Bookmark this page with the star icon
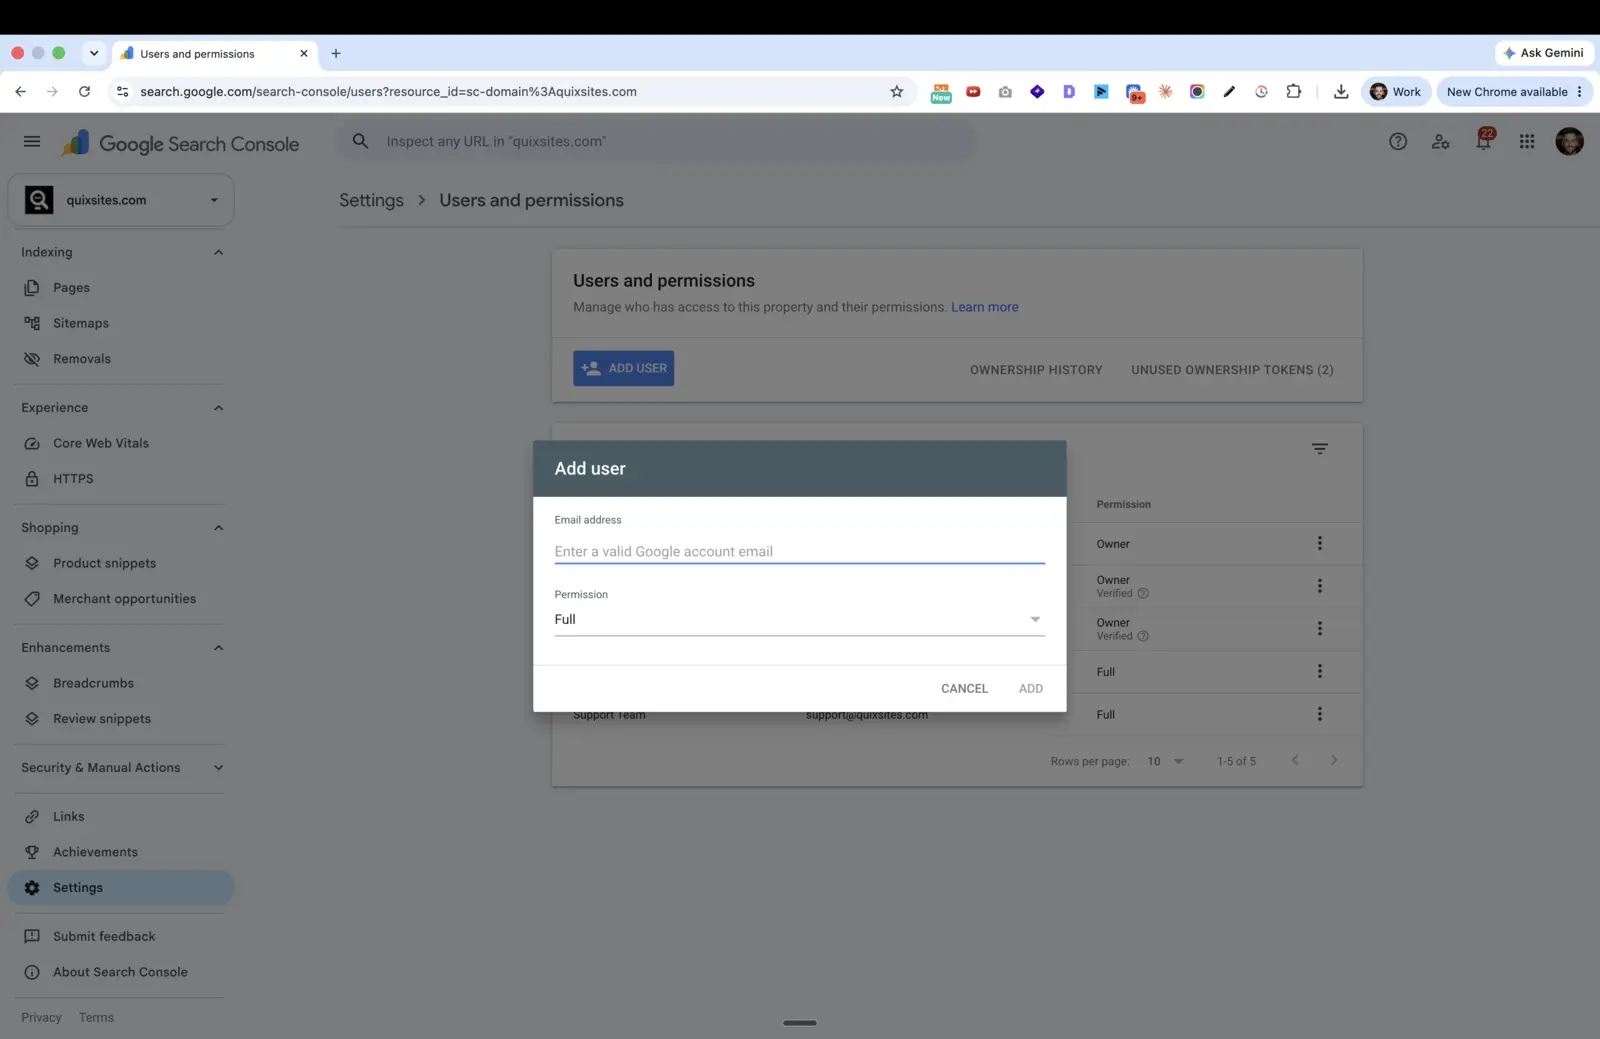Viewport: 1600px width, 1039px height. tap(897, 91)
